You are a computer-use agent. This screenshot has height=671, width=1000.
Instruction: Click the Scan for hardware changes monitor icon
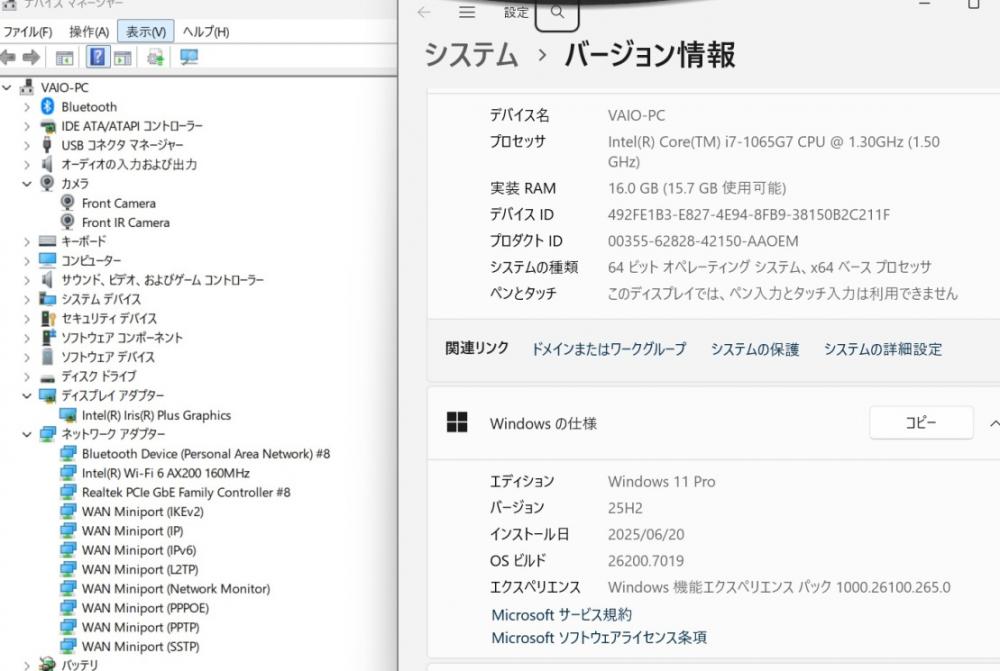coord(189,57)
